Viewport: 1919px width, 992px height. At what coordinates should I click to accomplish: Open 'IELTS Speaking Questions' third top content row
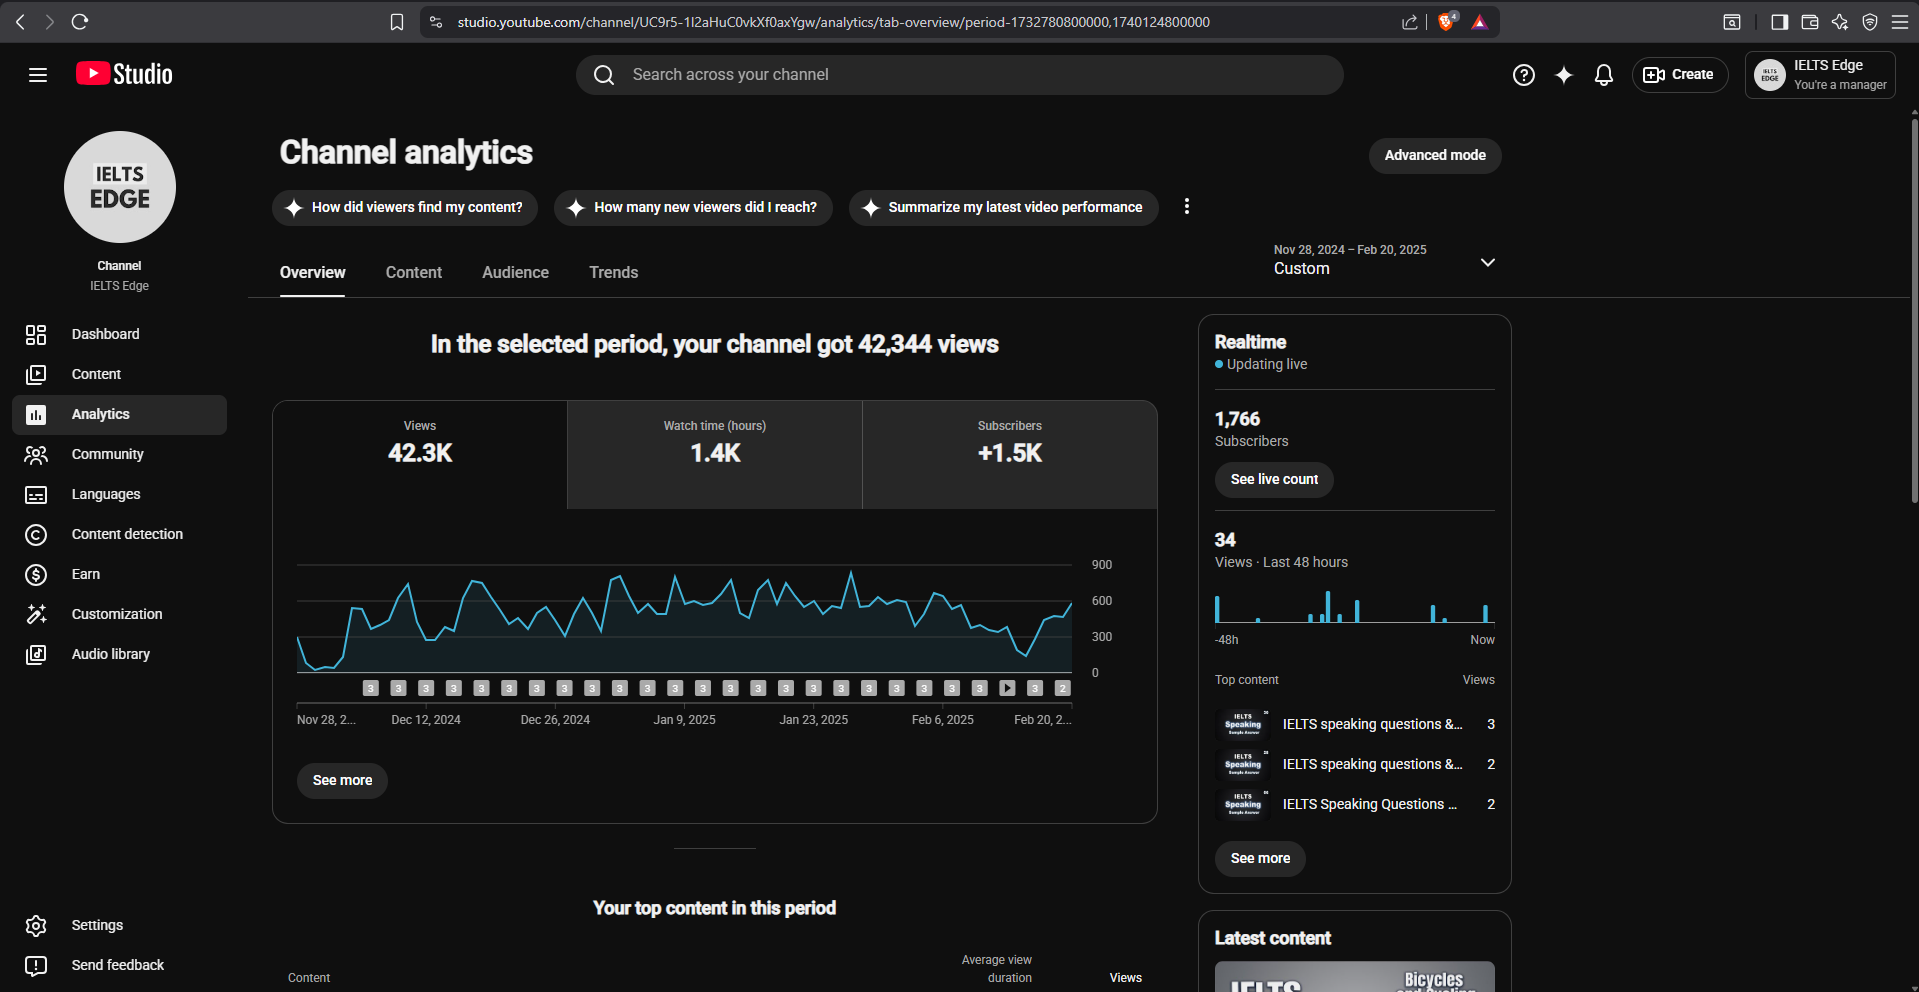point(1355,804)
